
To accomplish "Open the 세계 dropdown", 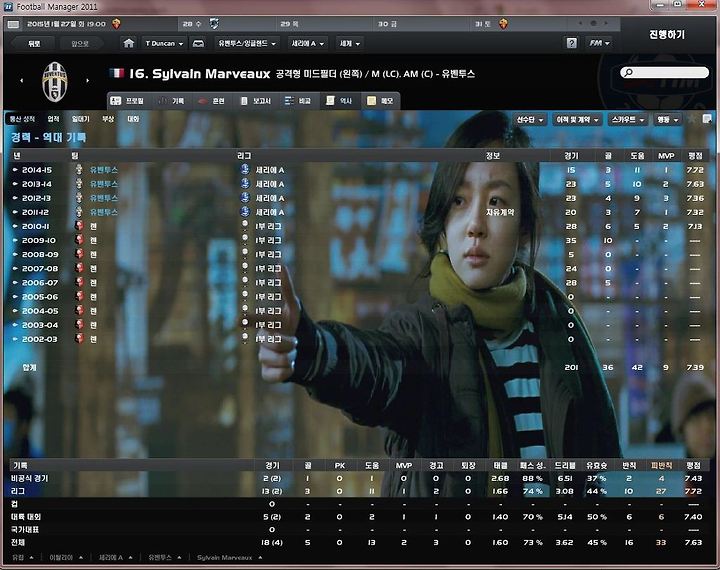I will click(349, 43).
